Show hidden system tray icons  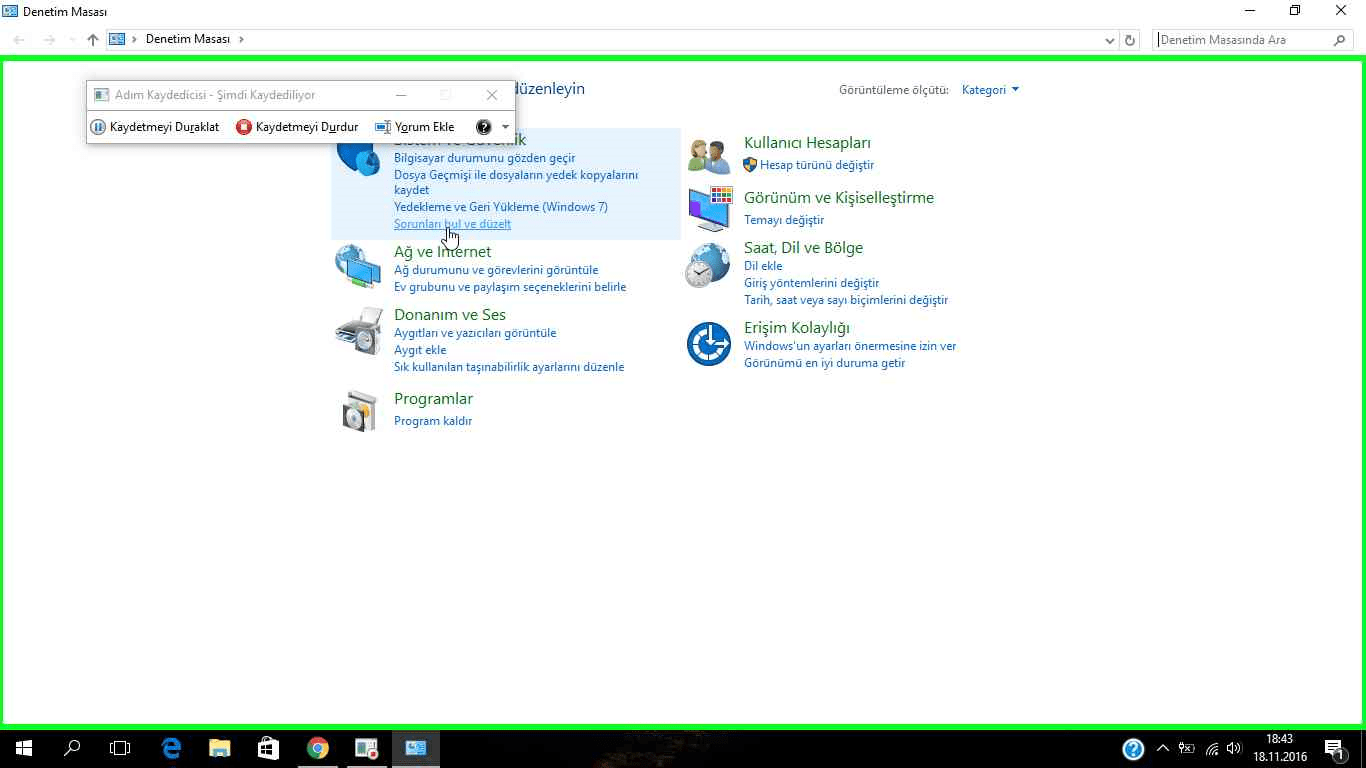click(1162, 748)
